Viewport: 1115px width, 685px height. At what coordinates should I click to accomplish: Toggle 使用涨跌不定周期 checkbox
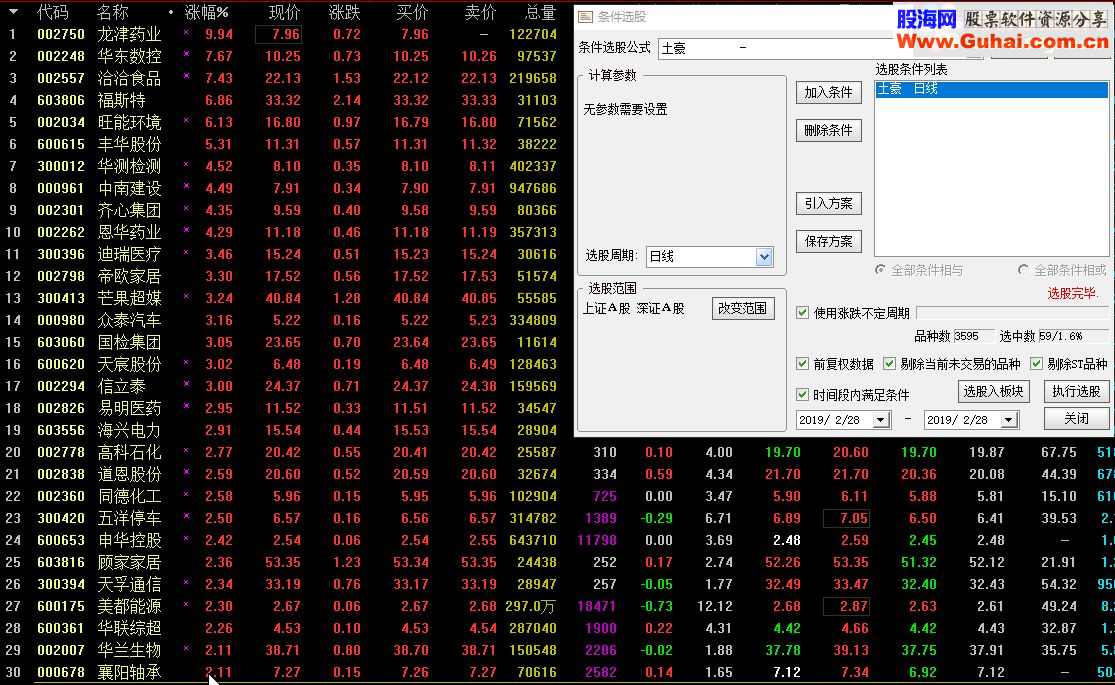[x=802, y=313]
